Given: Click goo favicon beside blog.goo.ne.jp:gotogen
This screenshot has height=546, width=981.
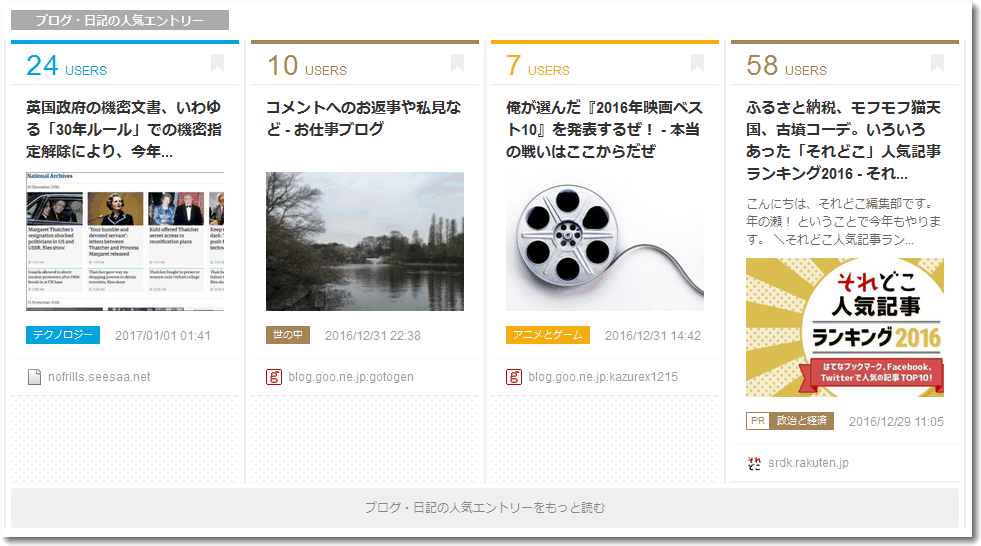Looking at the screenshot, I should [274, 377].
